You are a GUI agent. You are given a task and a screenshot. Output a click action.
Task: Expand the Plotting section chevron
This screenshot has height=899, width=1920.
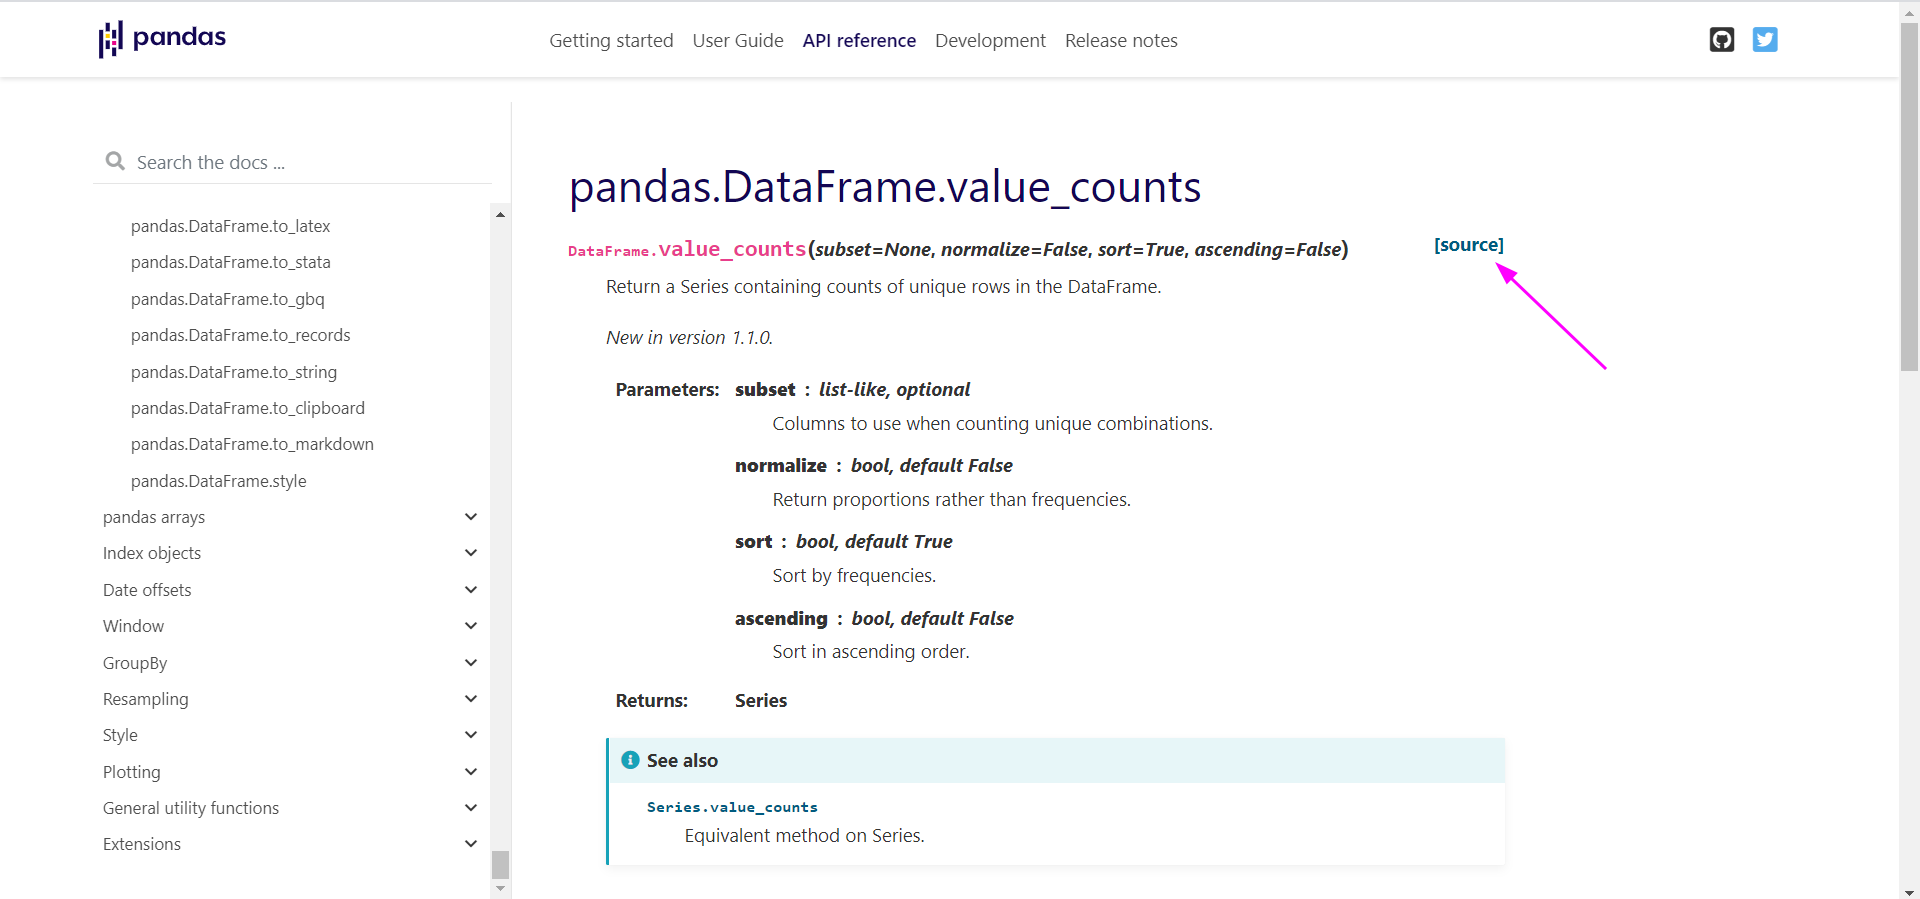point(471,772)
